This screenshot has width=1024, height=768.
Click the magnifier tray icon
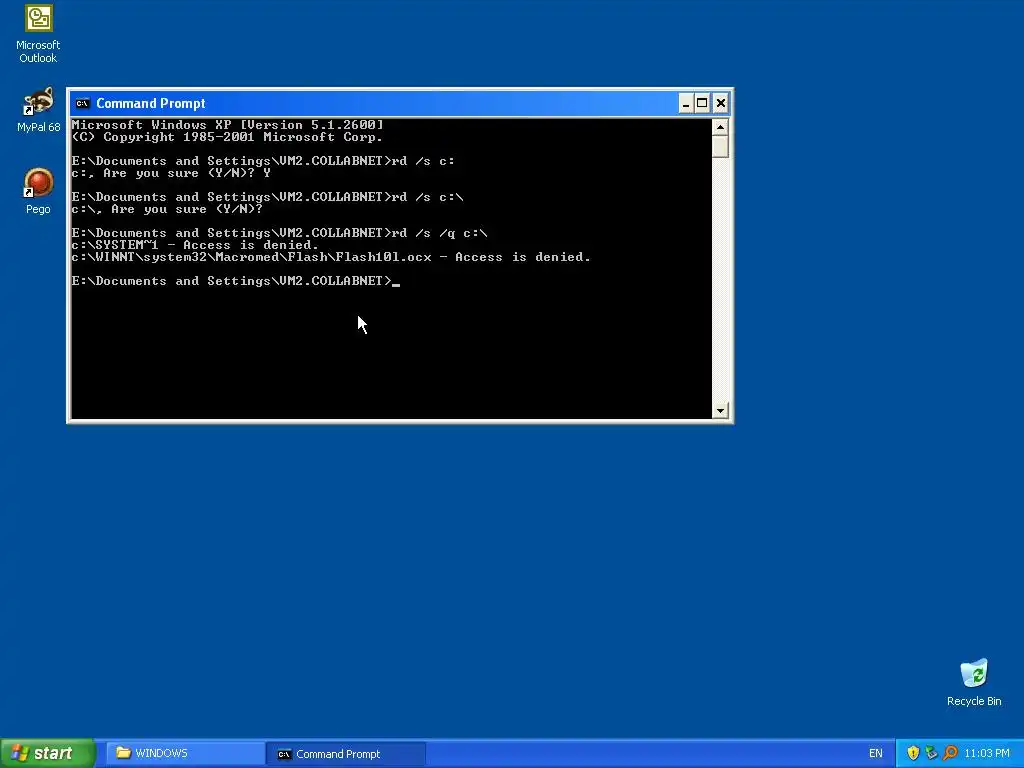click(x=950, y=753)
